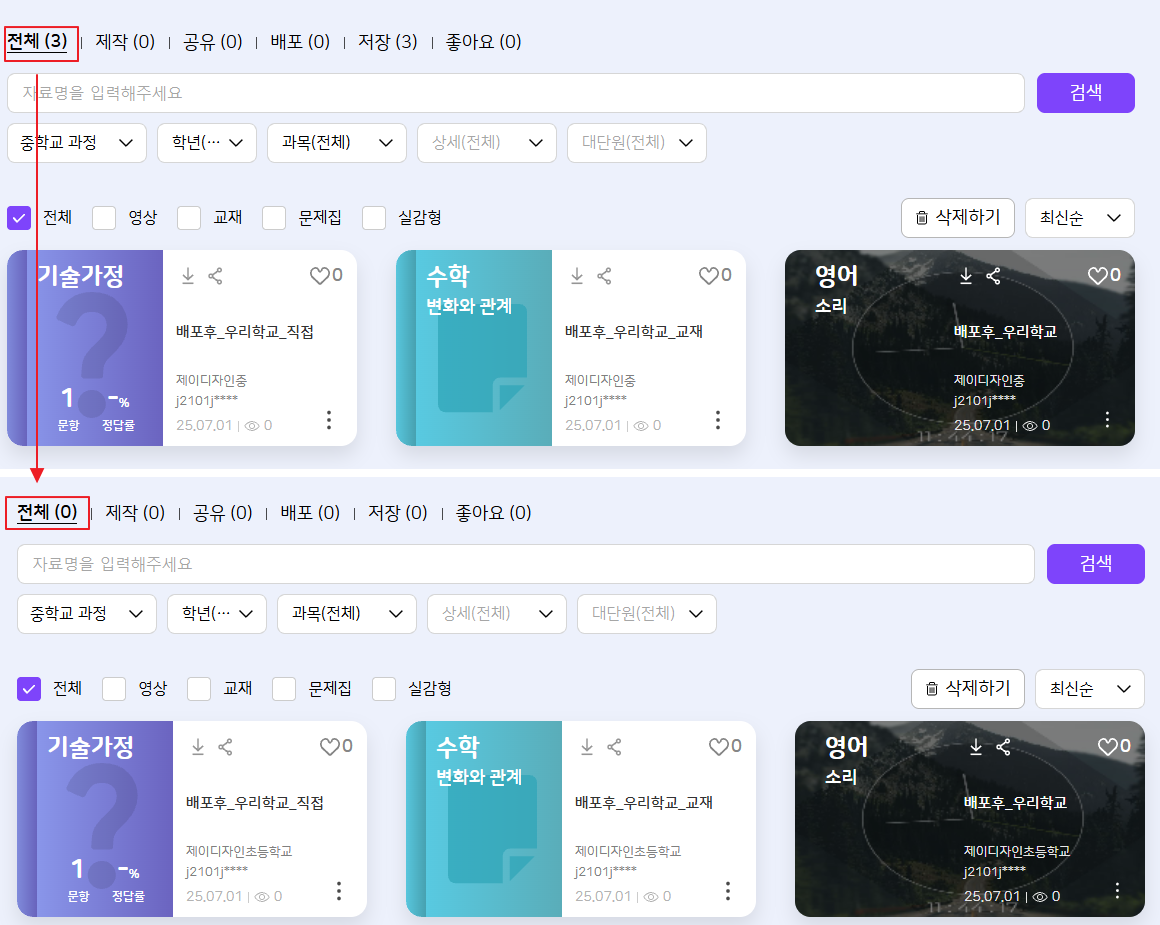Select the 전체 (0) tab
Image resolution: width=1160 pixels, height=925 pixels.
click(x=47, y=513)
